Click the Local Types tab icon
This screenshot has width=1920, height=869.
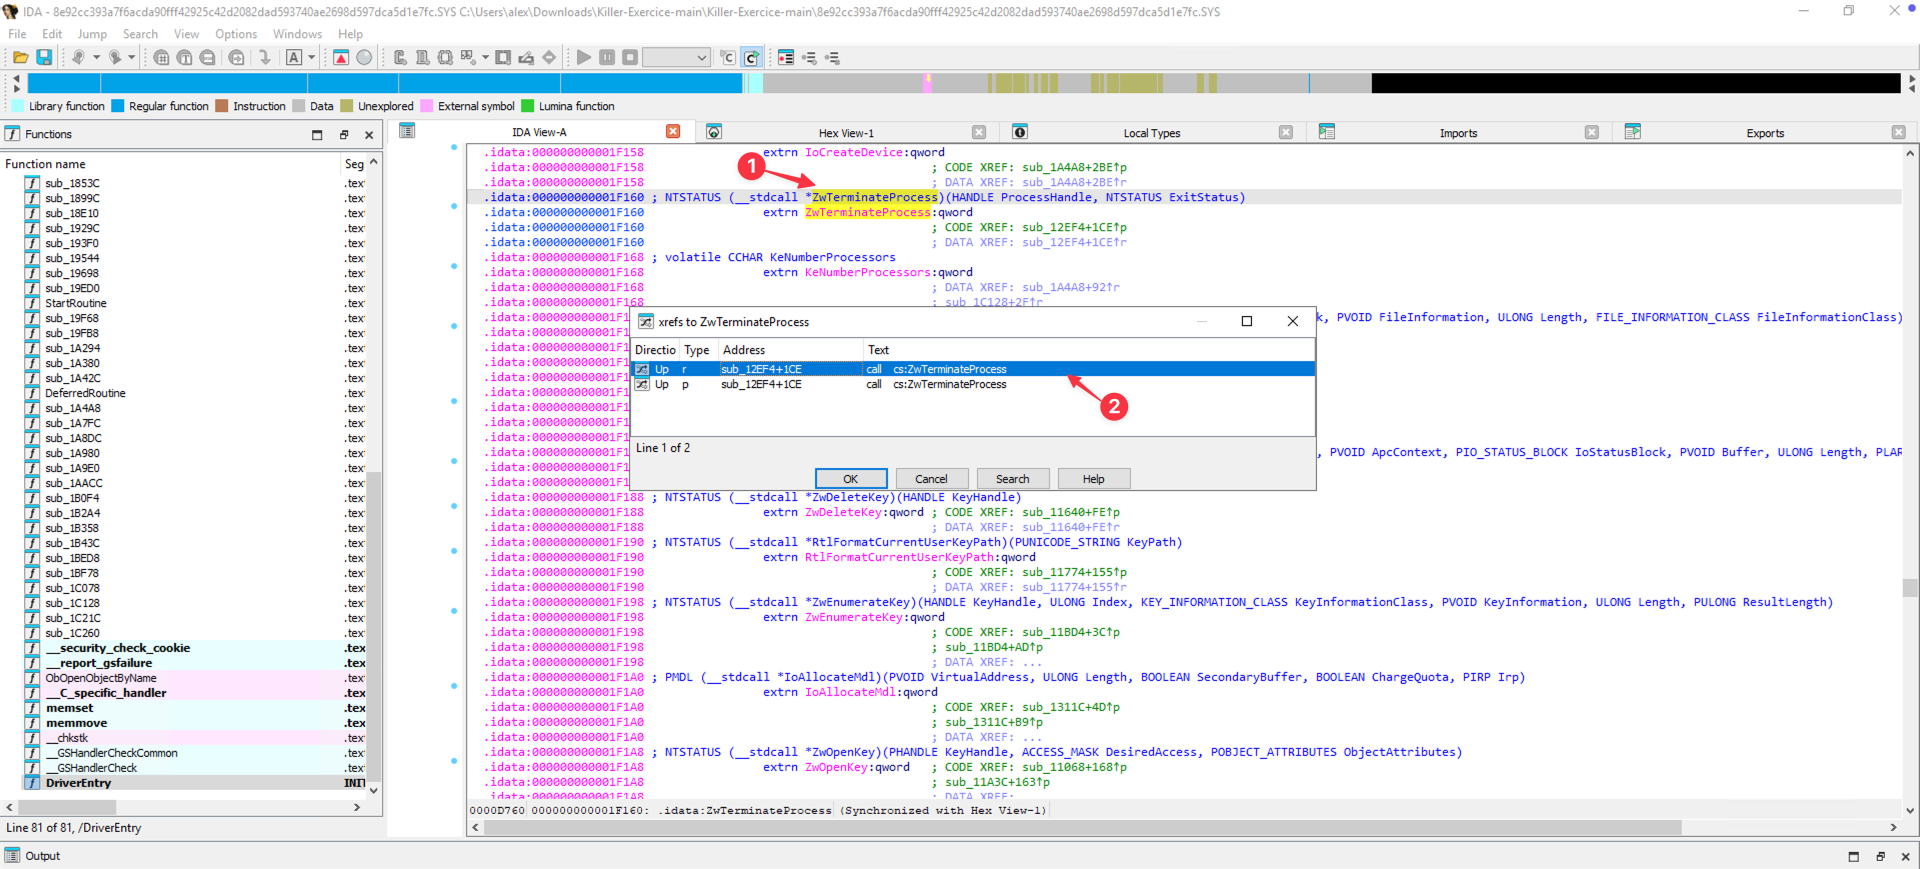pos(1020,132)
